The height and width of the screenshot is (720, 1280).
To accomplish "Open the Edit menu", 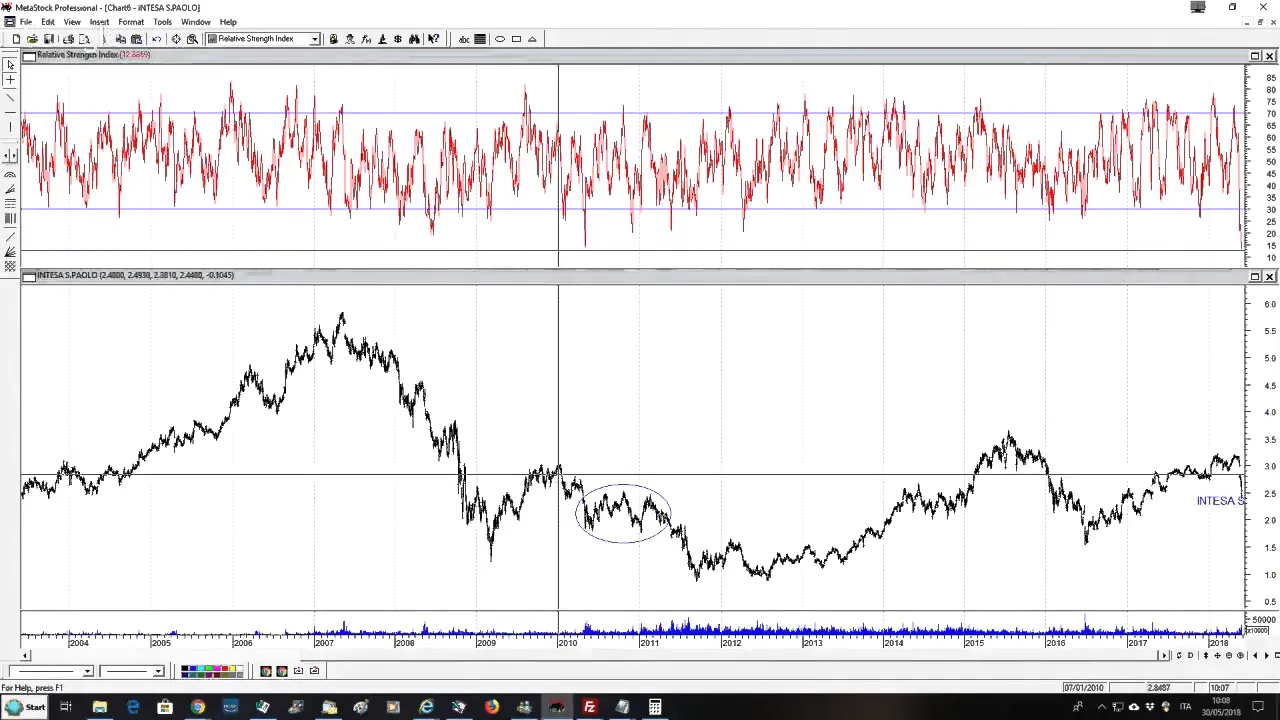I will 47,22.
